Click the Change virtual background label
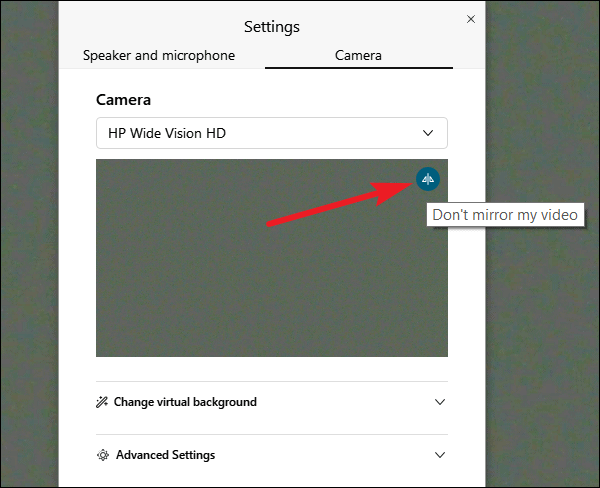Image resolution: width=600 pixels, height=488 pixels. [185, 402]
